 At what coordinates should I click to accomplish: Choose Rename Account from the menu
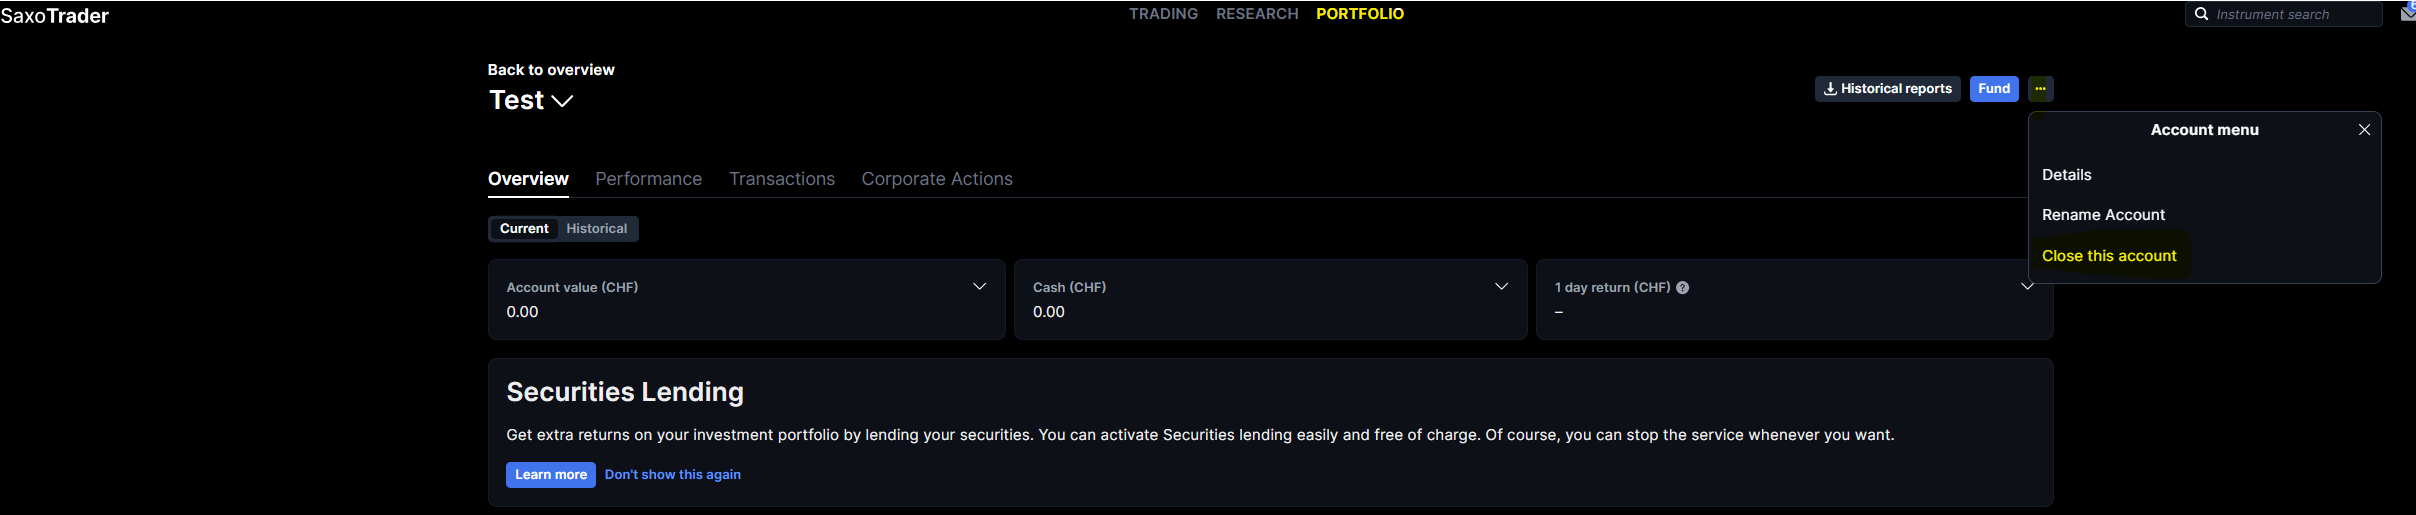pyautogui.click(x=2103, y=215)
